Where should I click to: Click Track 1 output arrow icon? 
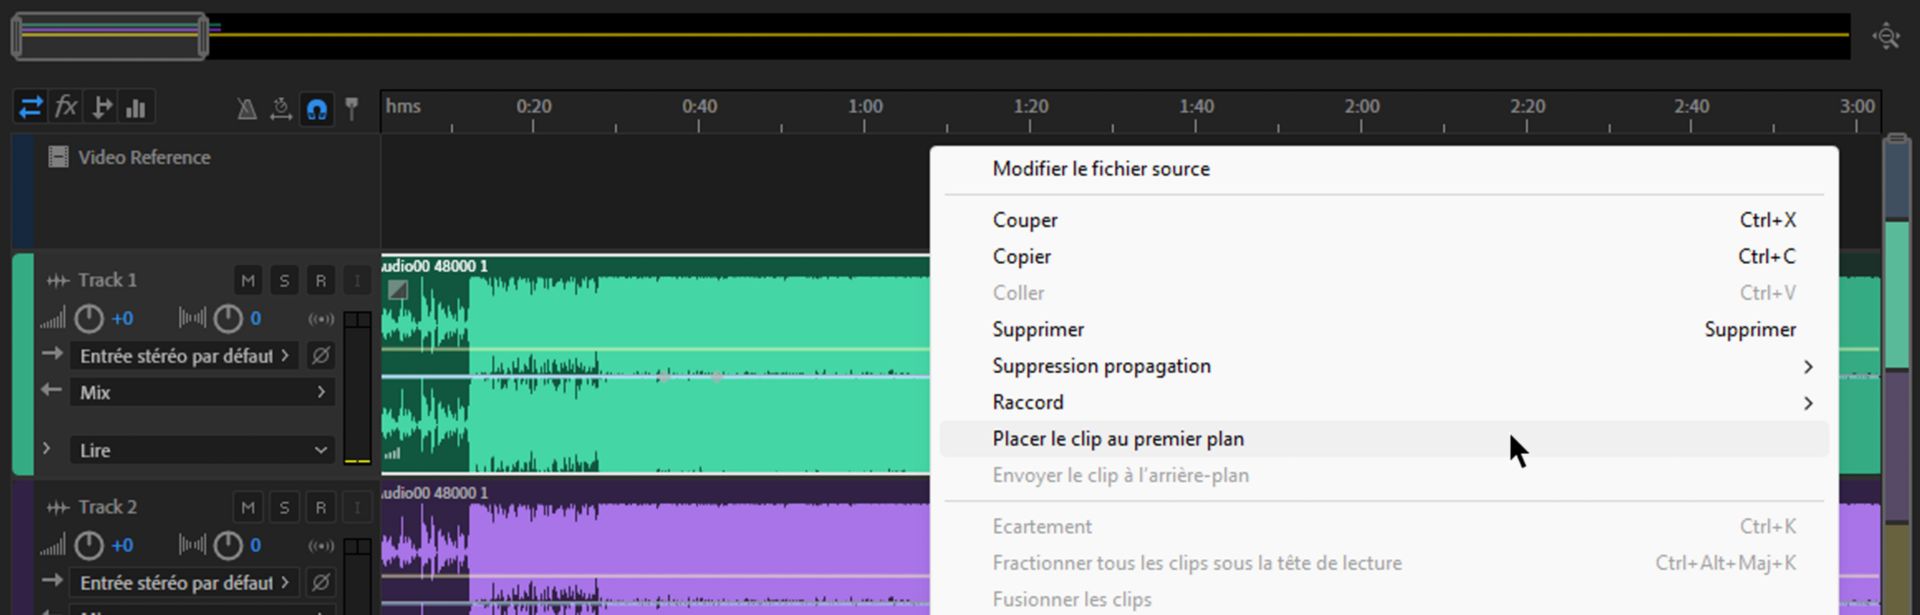52,390
